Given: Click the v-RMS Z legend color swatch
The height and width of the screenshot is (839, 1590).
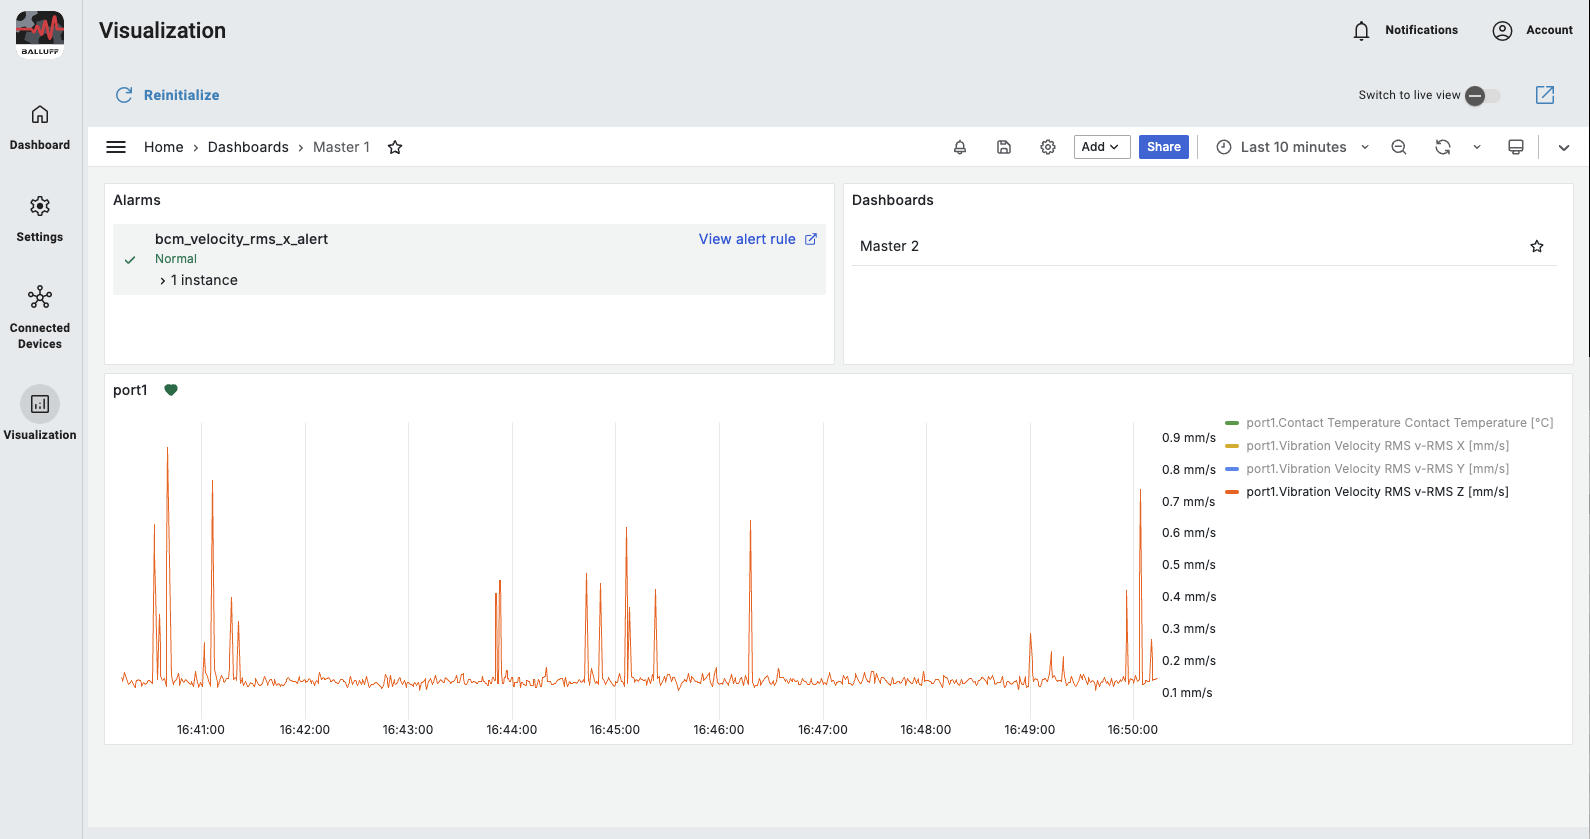Looking at the screenshot, I should click(x=1232, y=492).
